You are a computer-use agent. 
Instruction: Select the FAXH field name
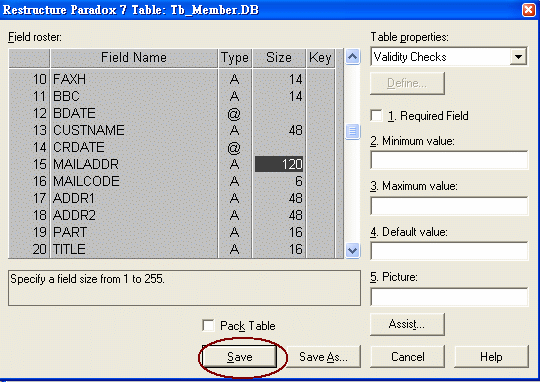(134, 79)
